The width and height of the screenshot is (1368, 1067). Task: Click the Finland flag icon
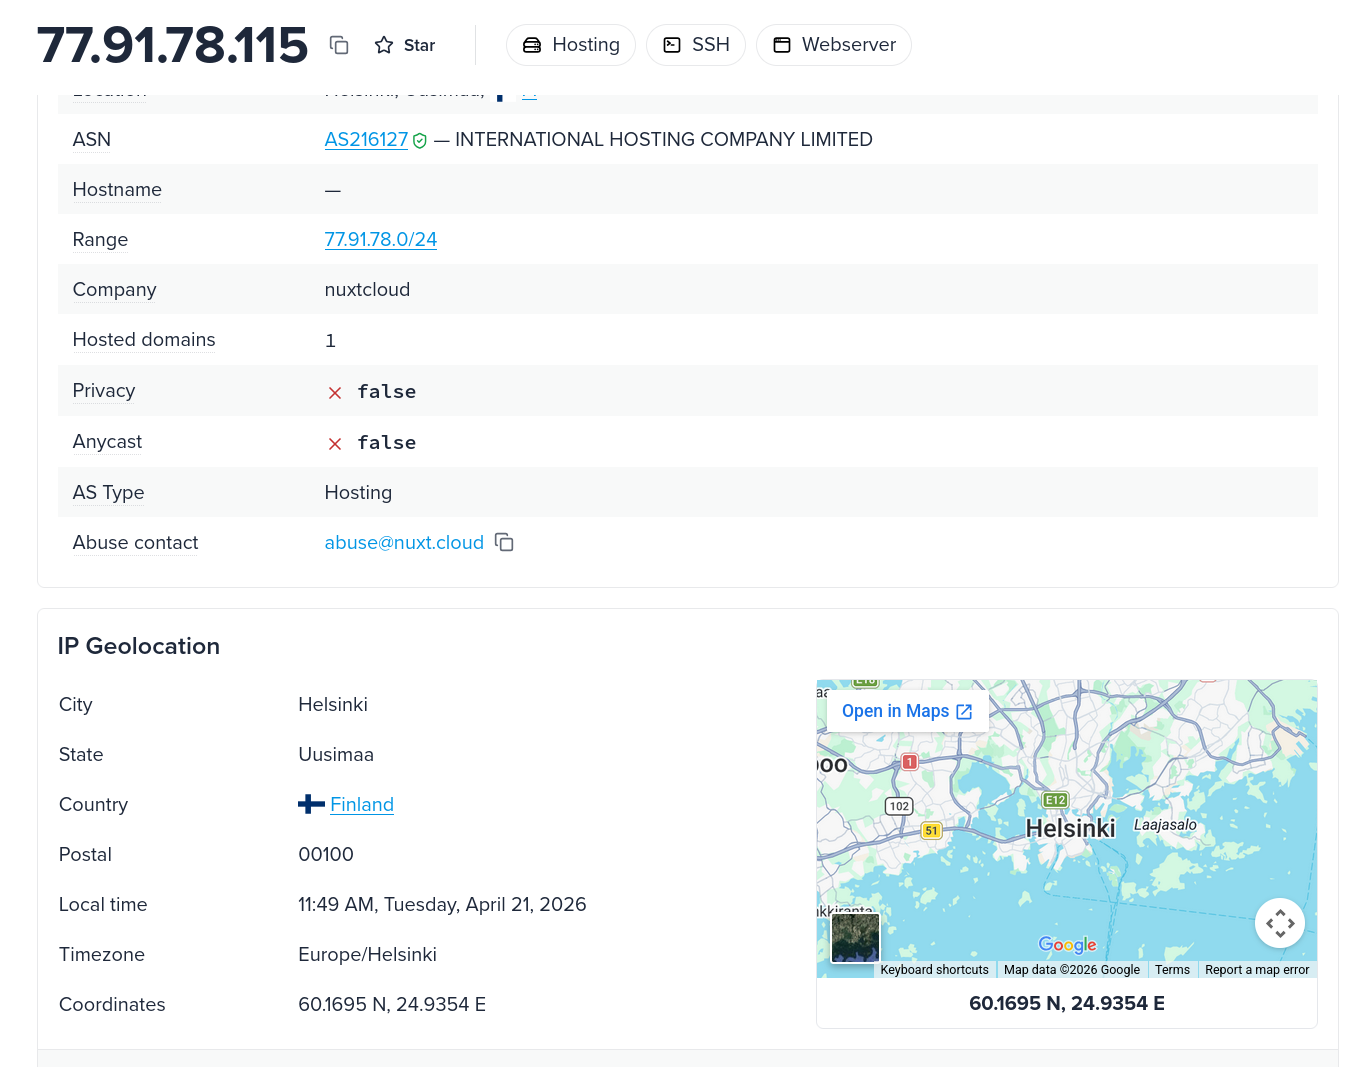click(311, 804)
